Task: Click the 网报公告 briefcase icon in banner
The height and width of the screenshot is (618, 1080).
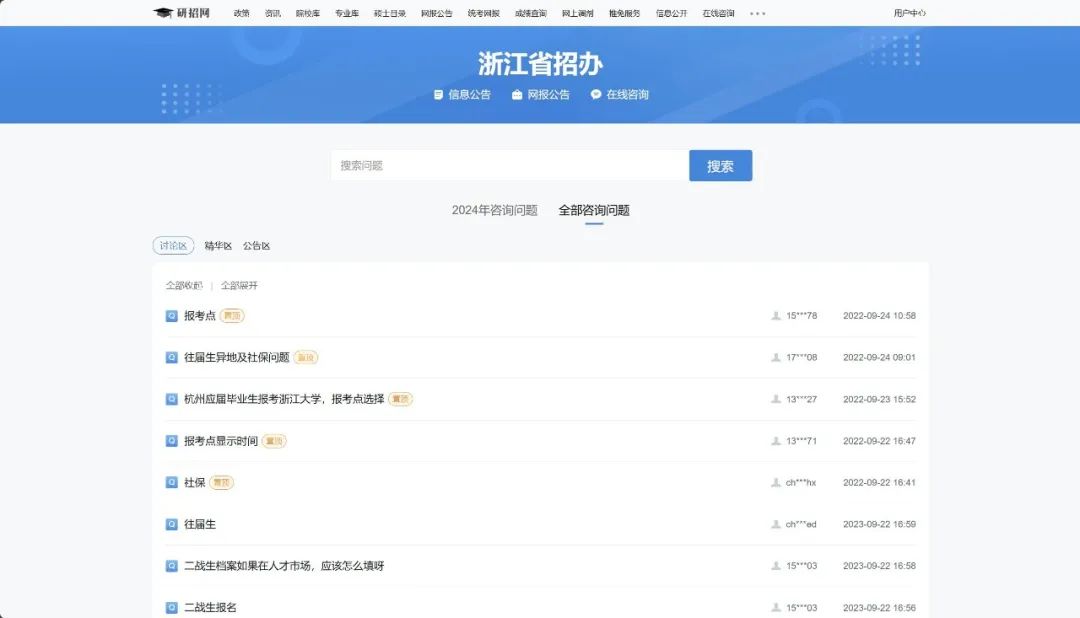Action: click(517, 94)
